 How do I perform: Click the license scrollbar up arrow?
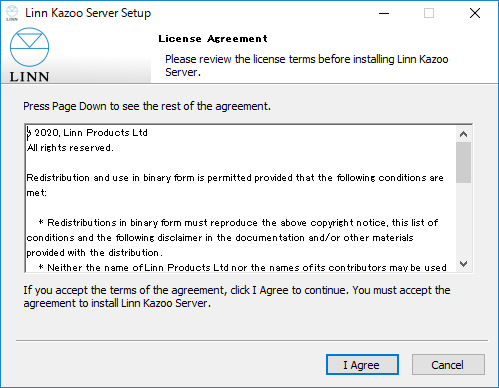(x=463, y=134)
